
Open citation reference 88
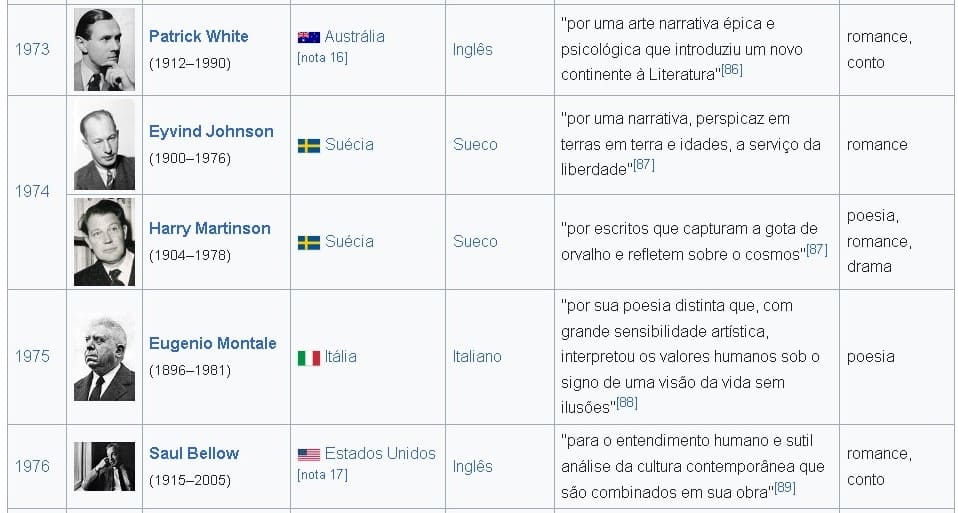(x=627, y=403)
